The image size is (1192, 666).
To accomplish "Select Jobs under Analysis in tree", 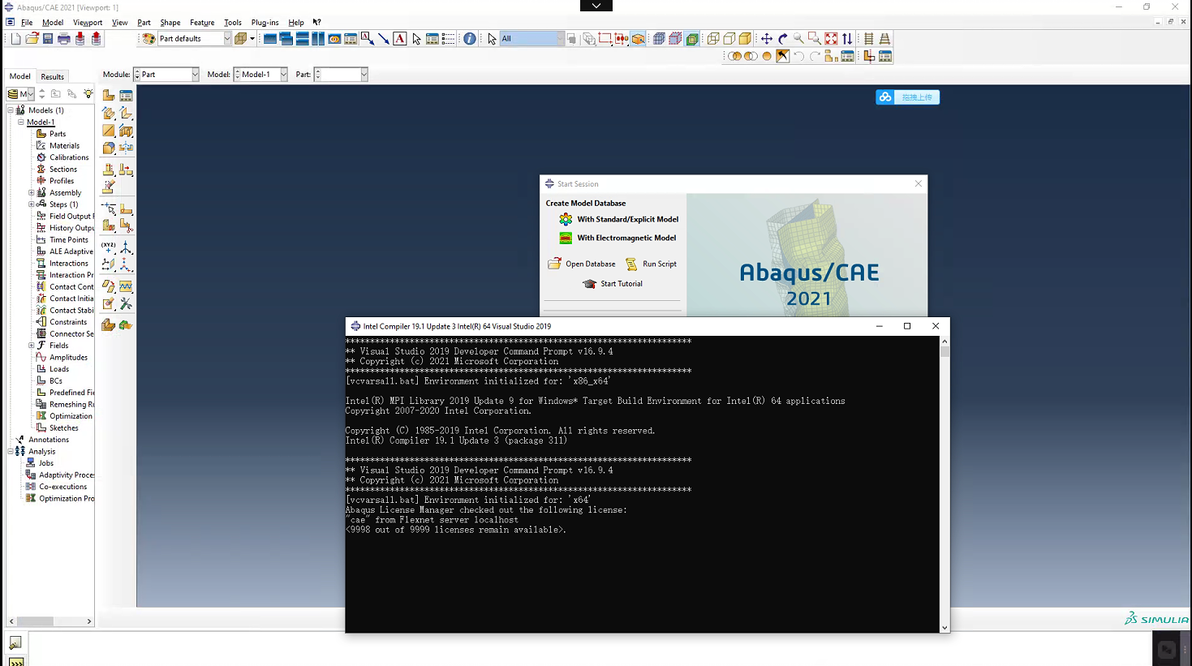I will coord(46,463).
